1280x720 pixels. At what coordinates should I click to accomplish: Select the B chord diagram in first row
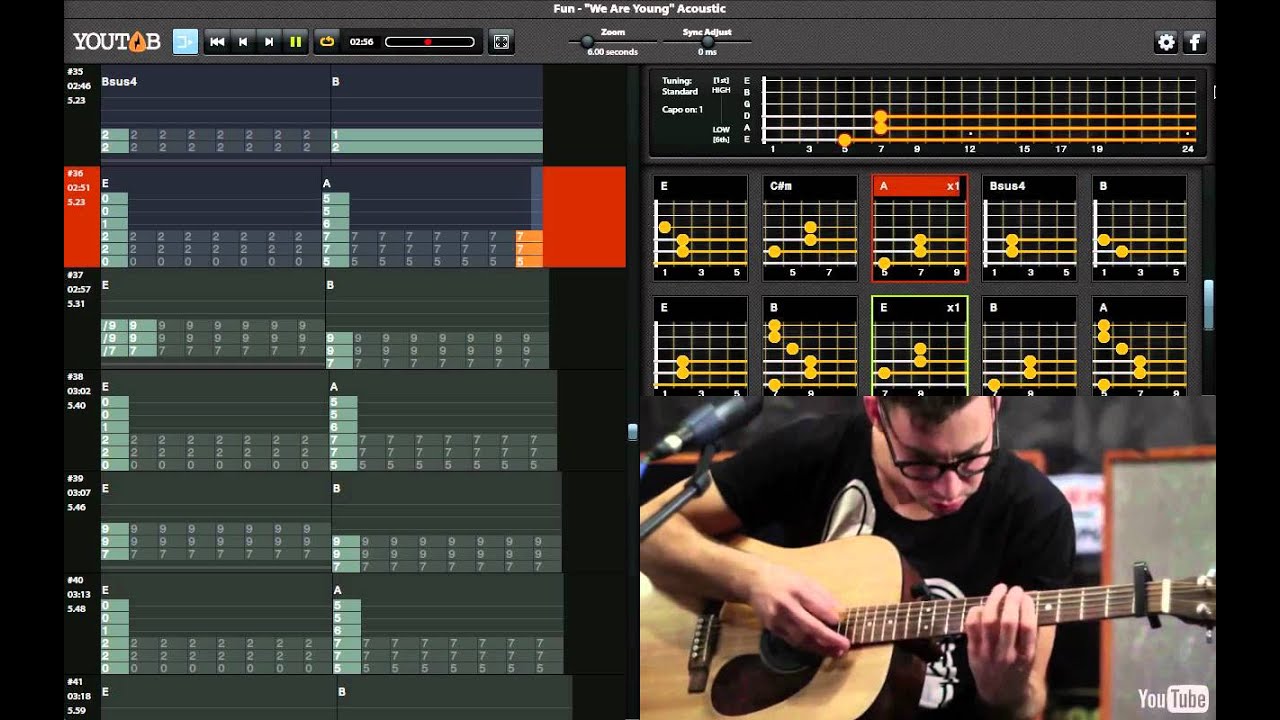coord(1139,229)
